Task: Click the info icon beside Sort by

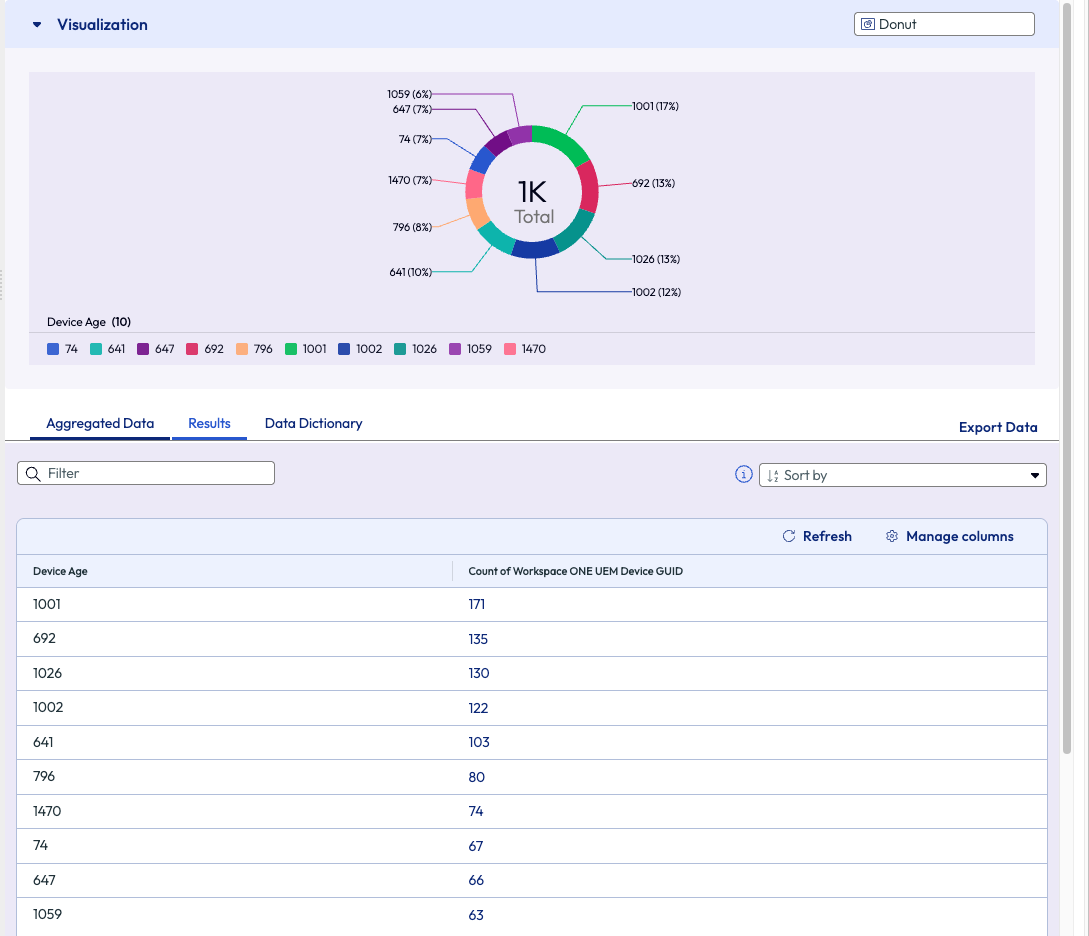Action: (x=743, y=475)
